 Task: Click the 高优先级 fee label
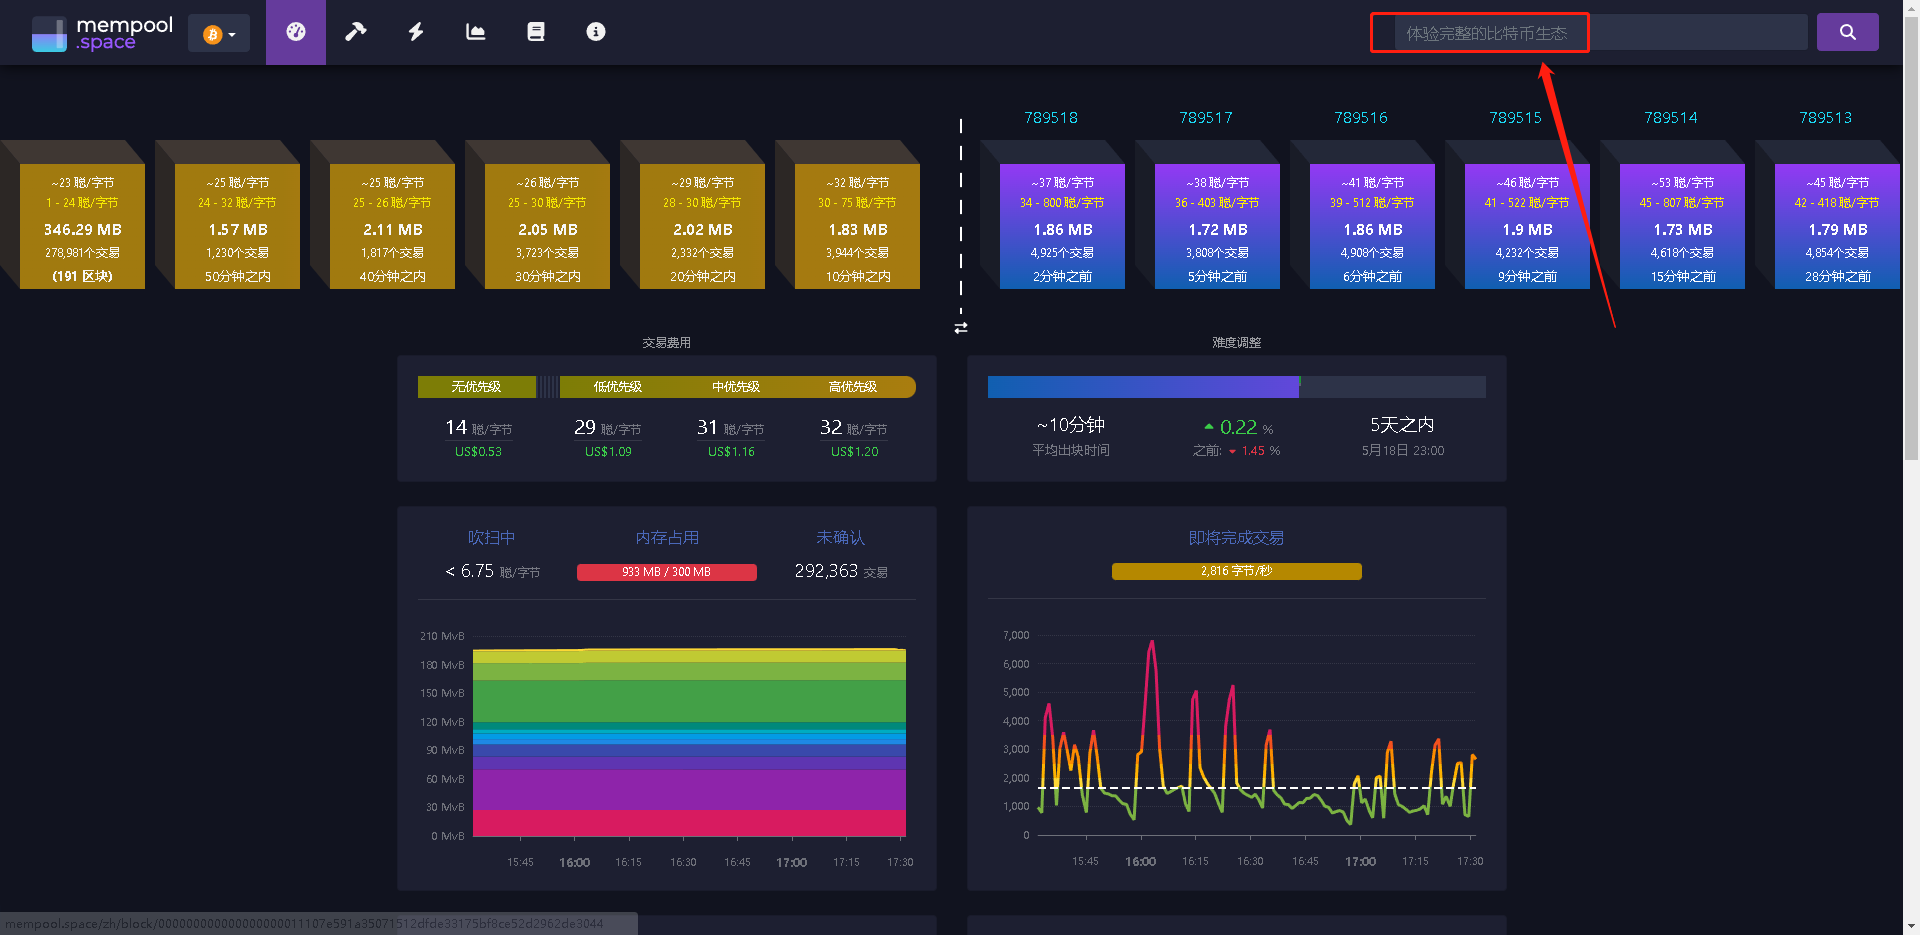(x=852, y=387)
